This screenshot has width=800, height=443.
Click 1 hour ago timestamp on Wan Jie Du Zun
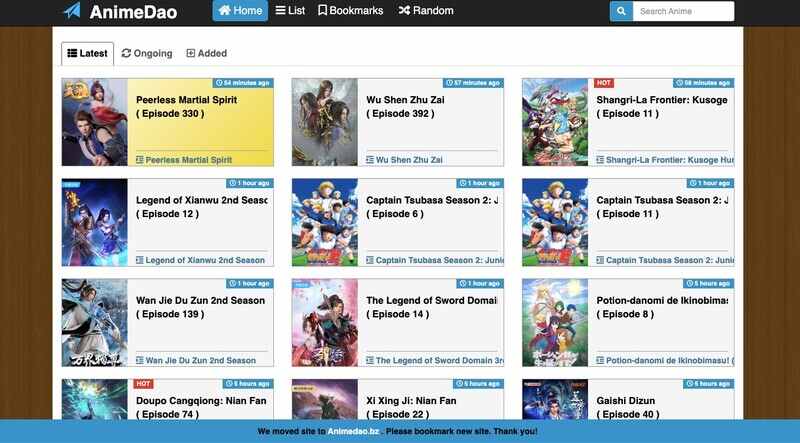click(249, 283)
